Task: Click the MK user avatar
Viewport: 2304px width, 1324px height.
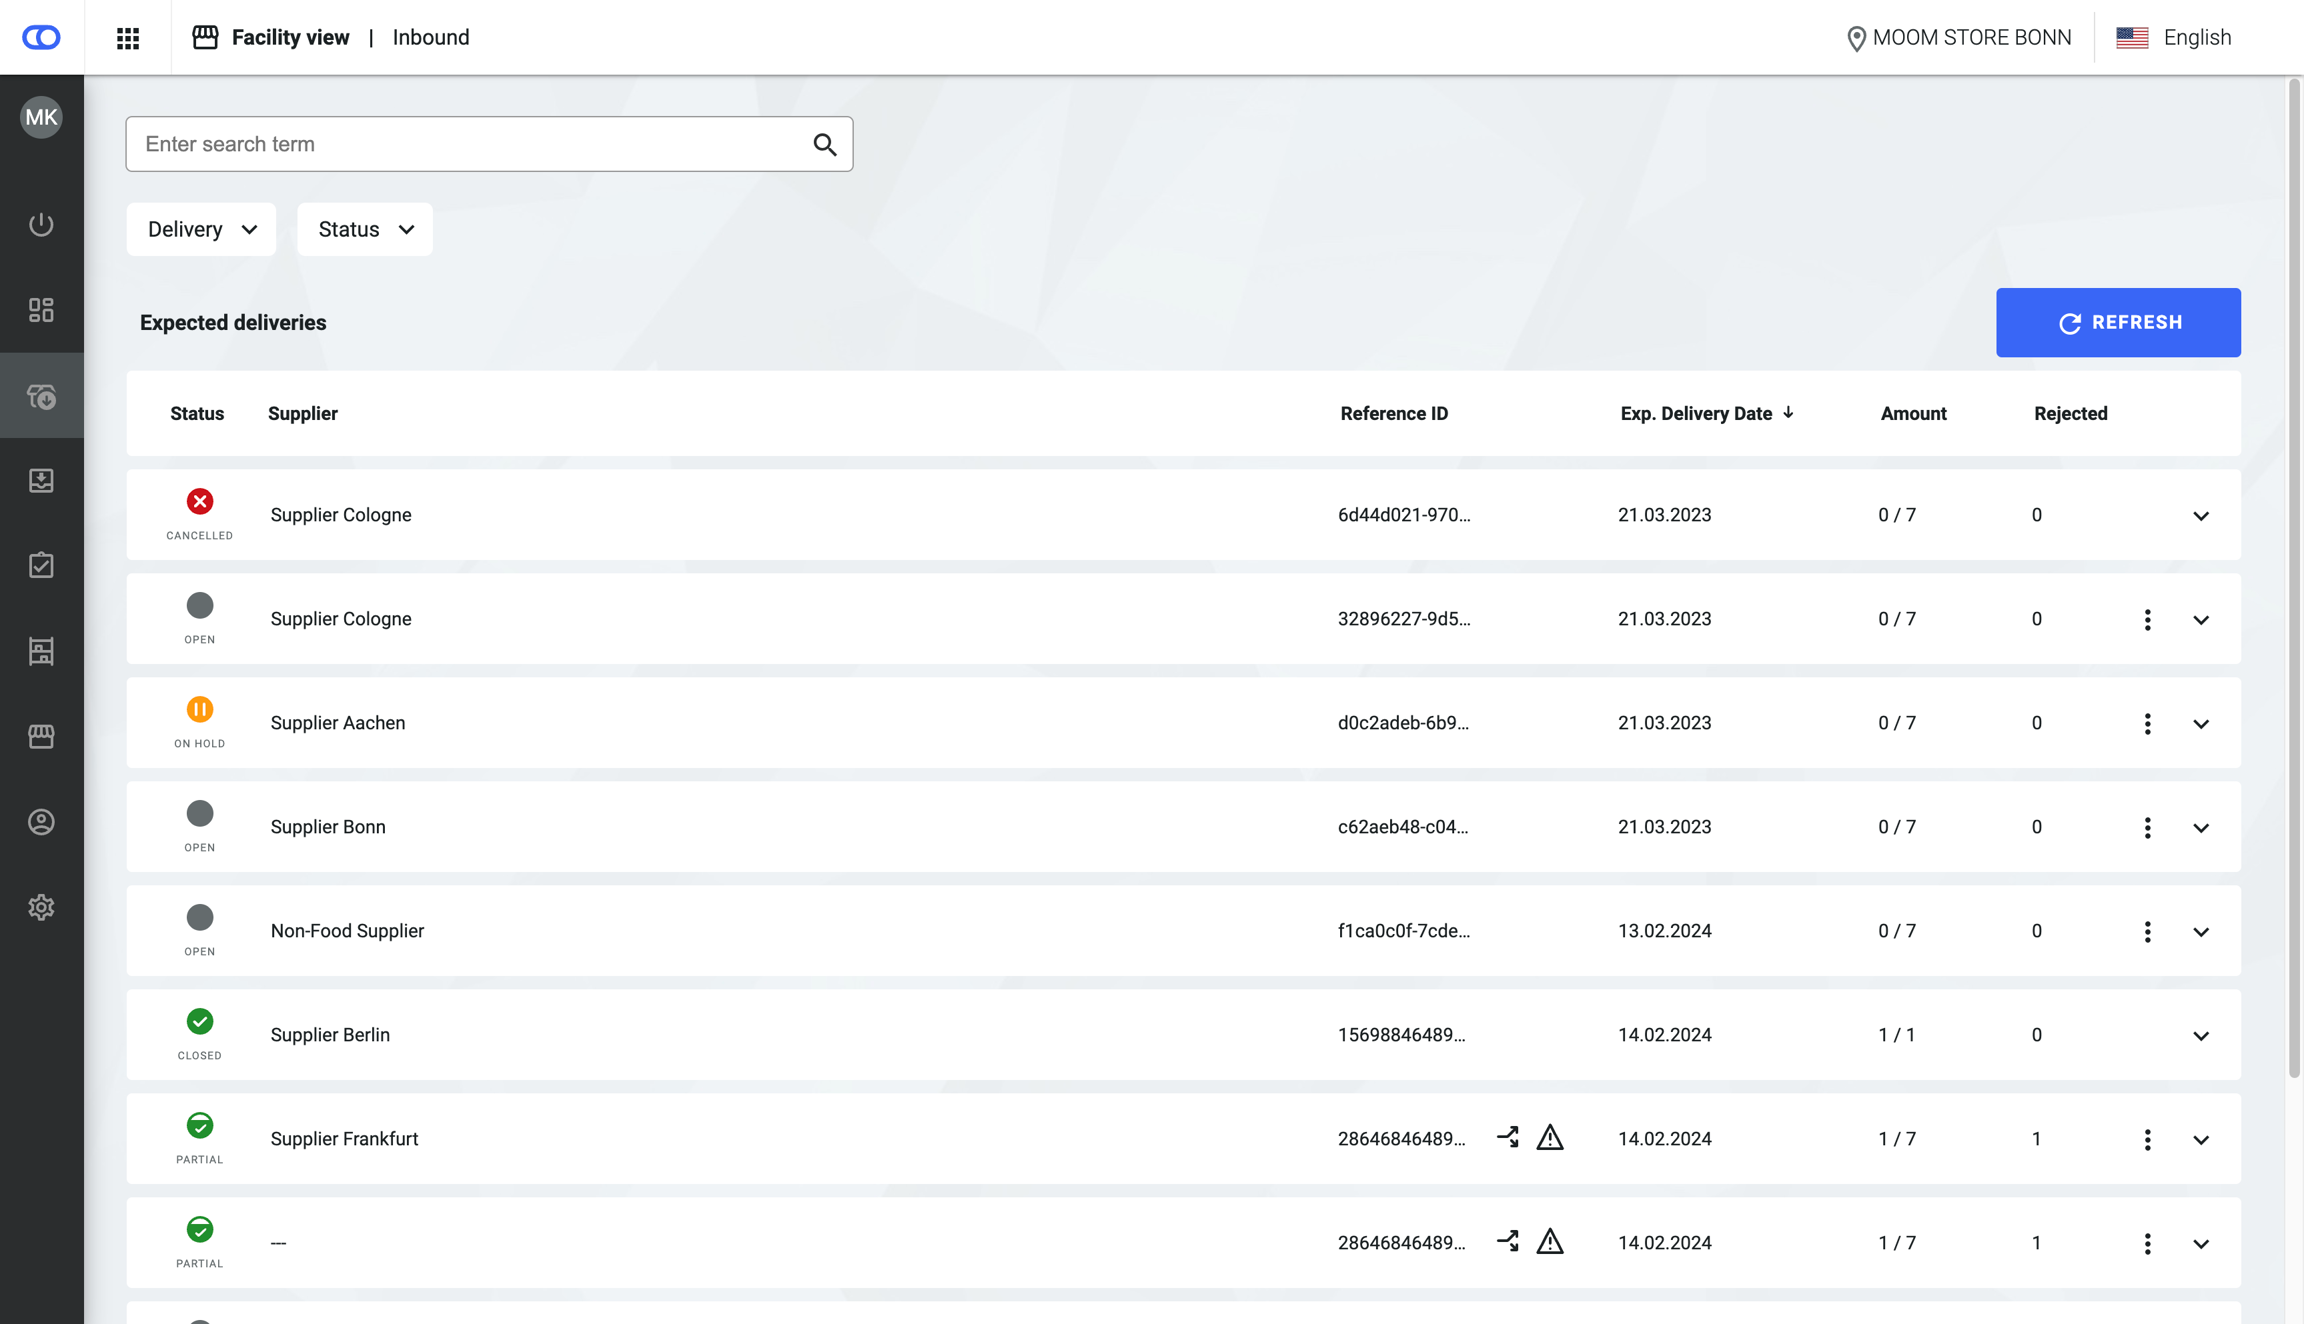Action: [41, 118]
